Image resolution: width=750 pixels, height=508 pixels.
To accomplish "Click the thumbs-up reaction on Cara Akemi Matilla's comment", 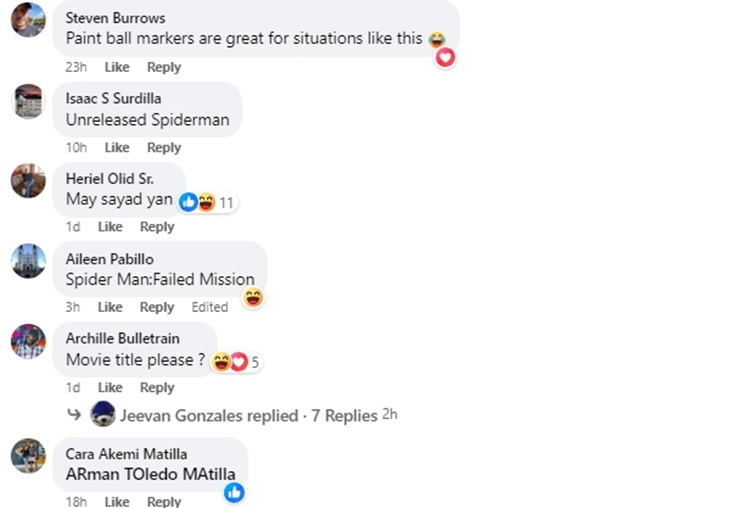I will [x=234, y=492].
